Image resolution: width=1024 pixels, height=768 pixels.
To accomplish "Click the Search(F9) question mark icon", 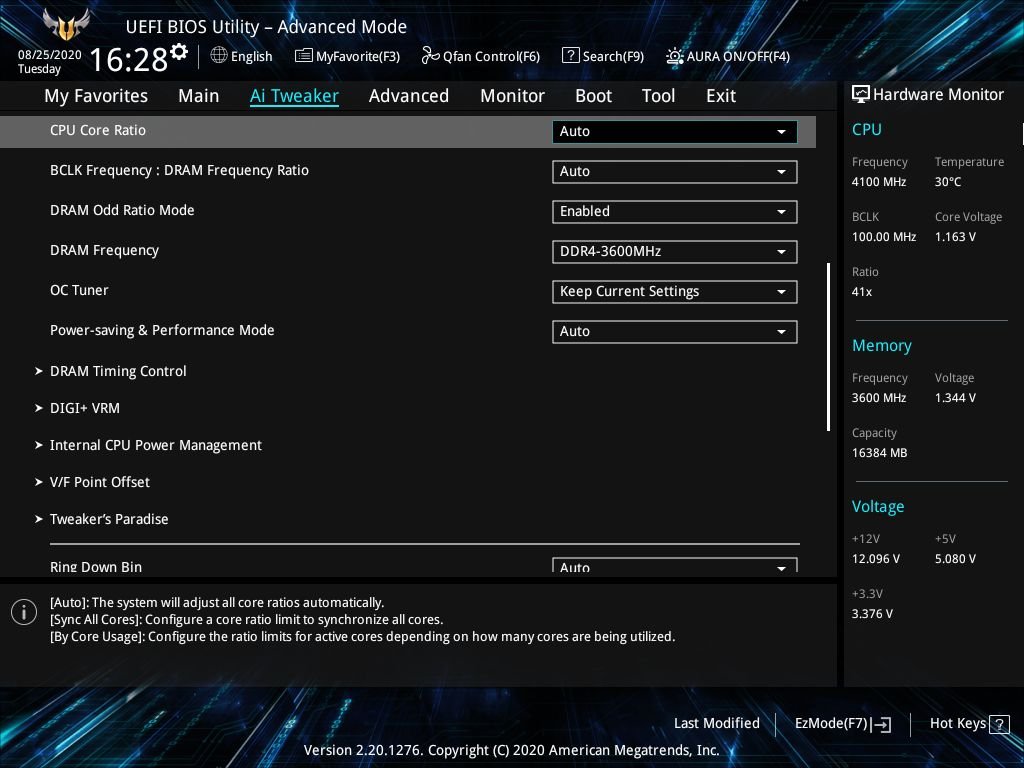I will [571, 56].
